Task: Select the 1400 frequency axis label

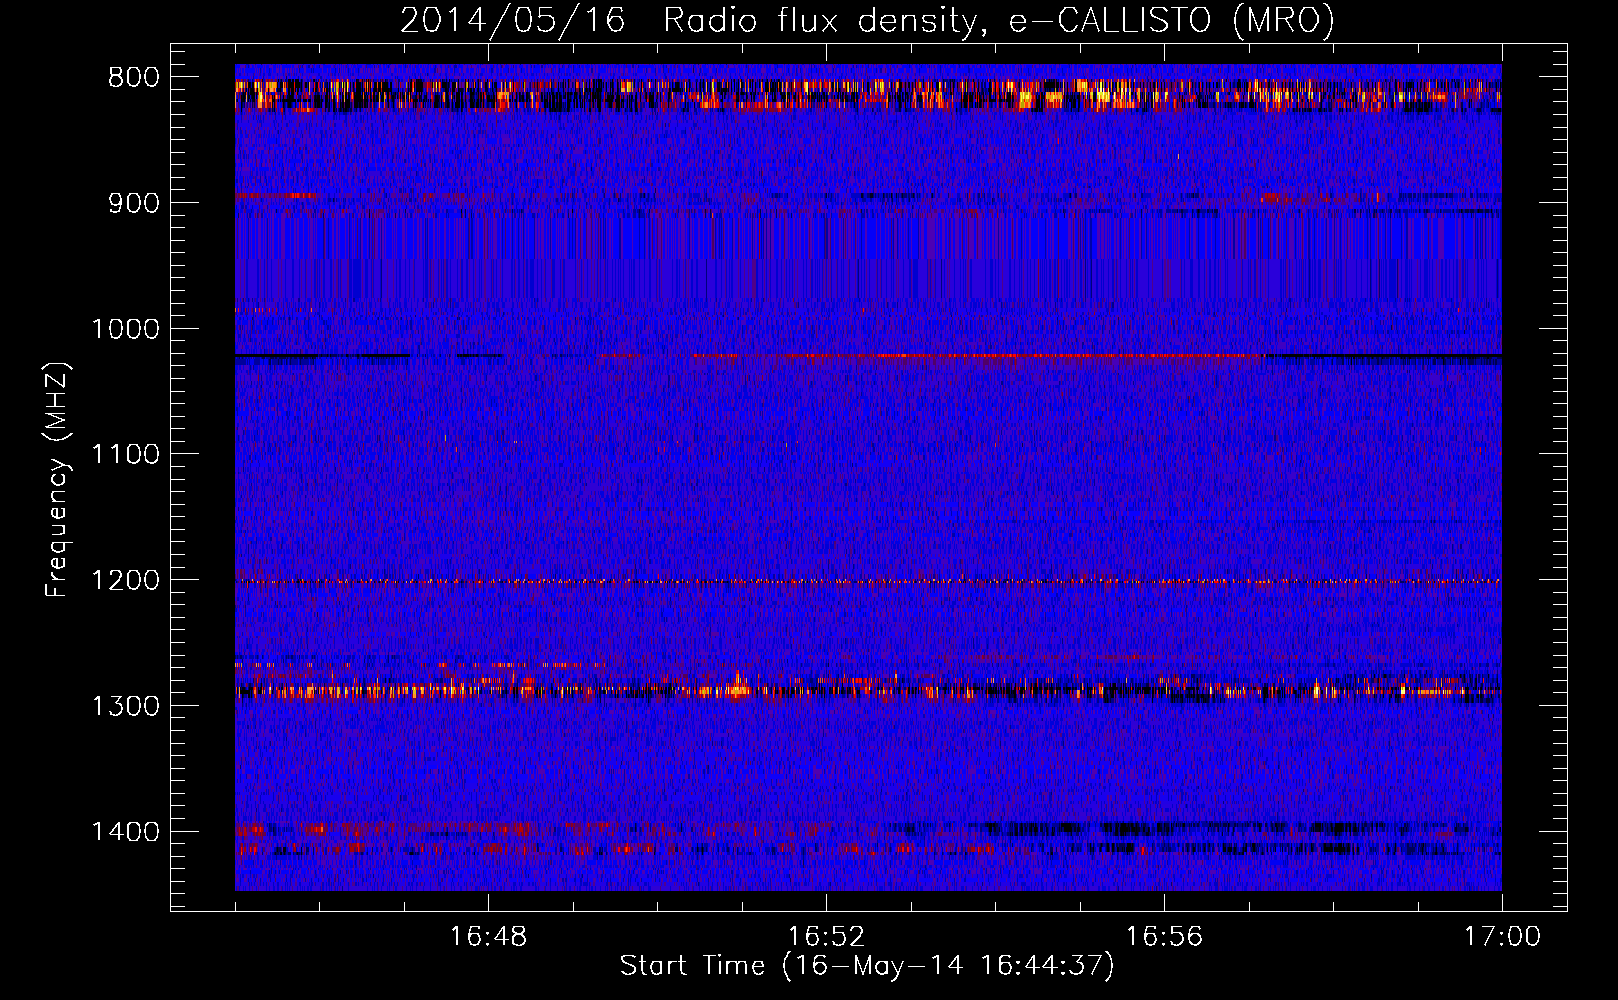Action: [125, 832]
